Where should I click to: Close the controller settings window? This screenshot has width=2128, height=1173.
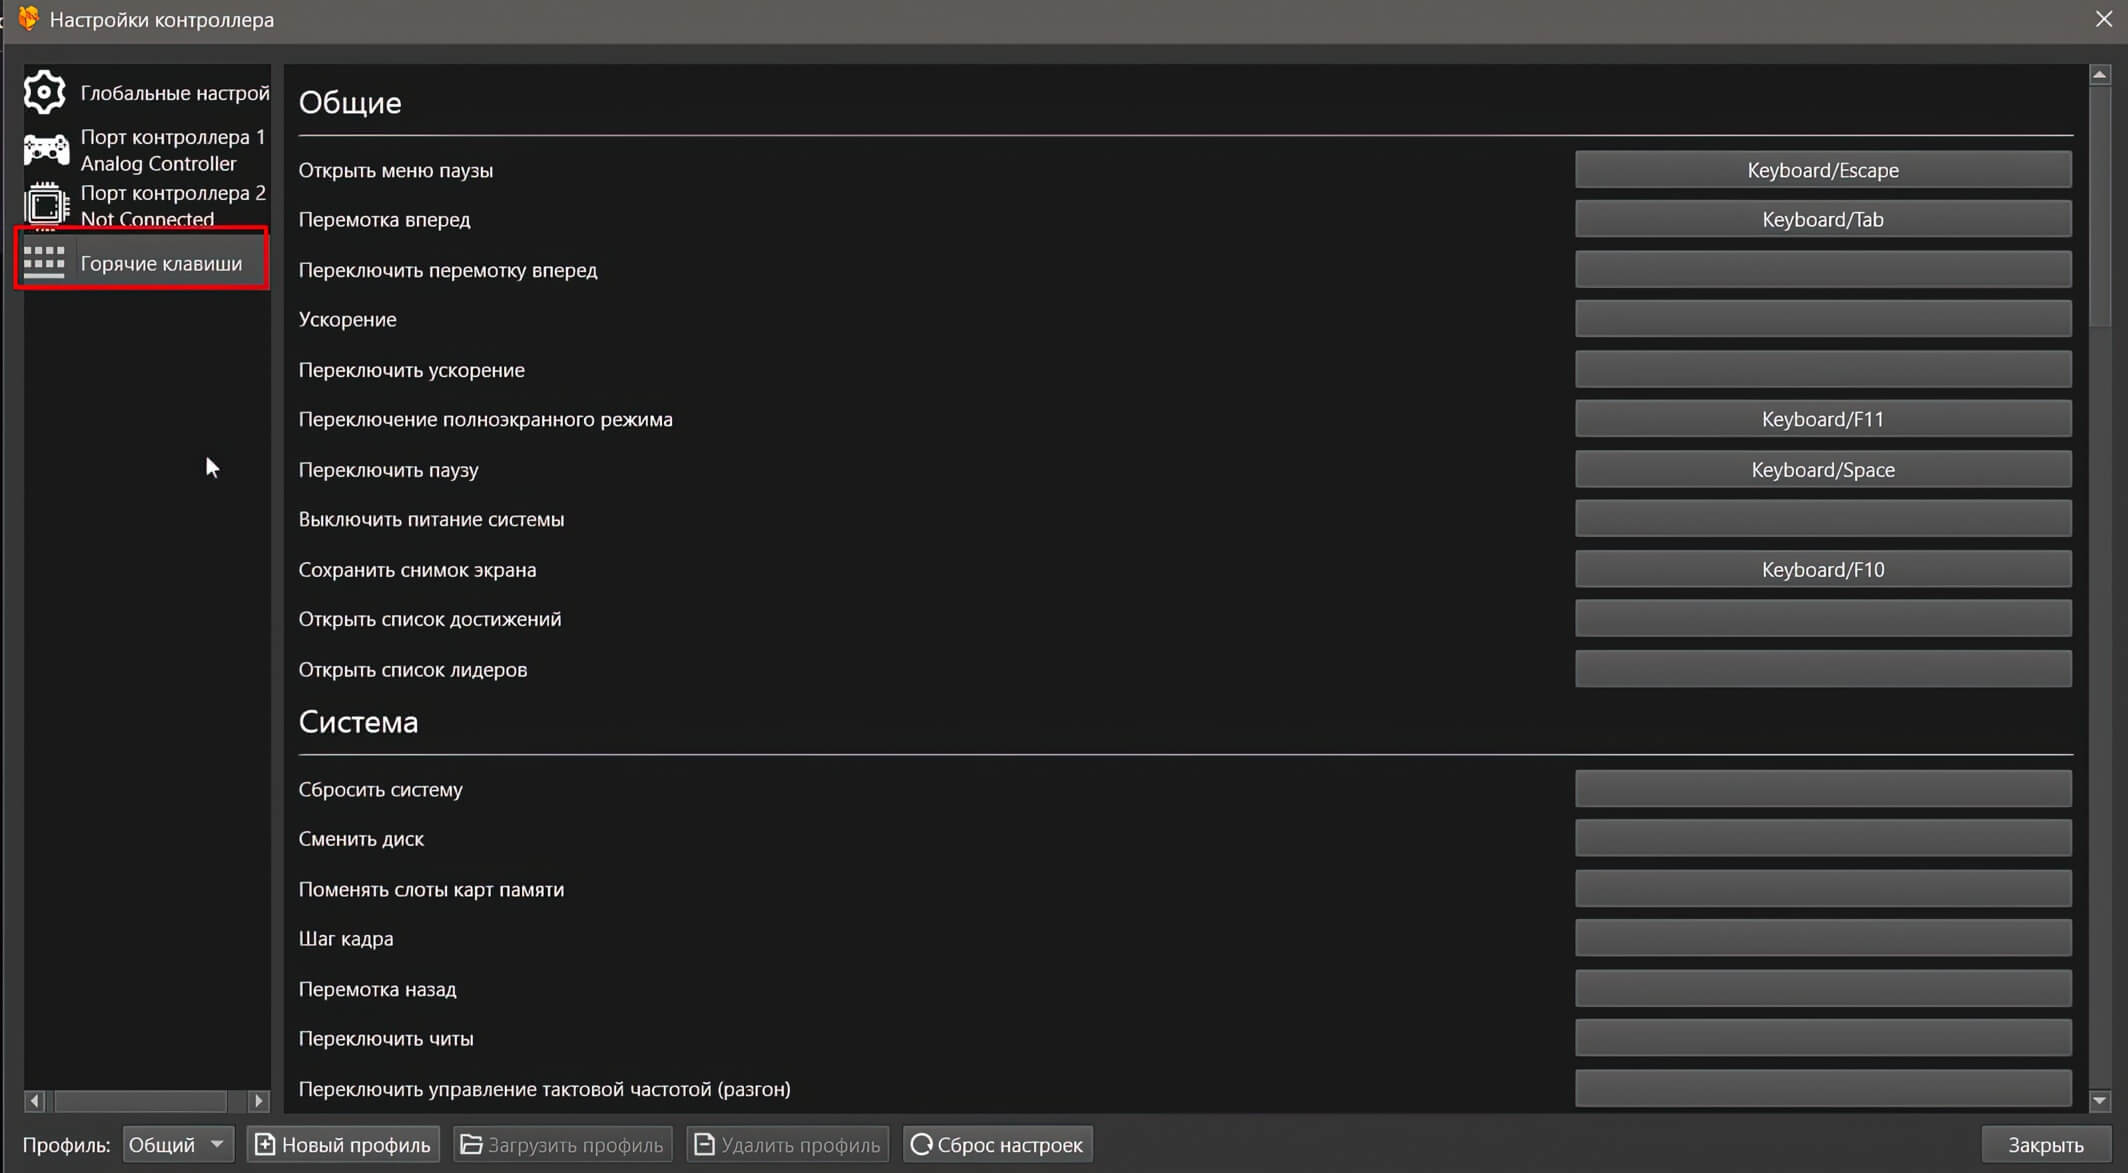tap(2104, 19)
